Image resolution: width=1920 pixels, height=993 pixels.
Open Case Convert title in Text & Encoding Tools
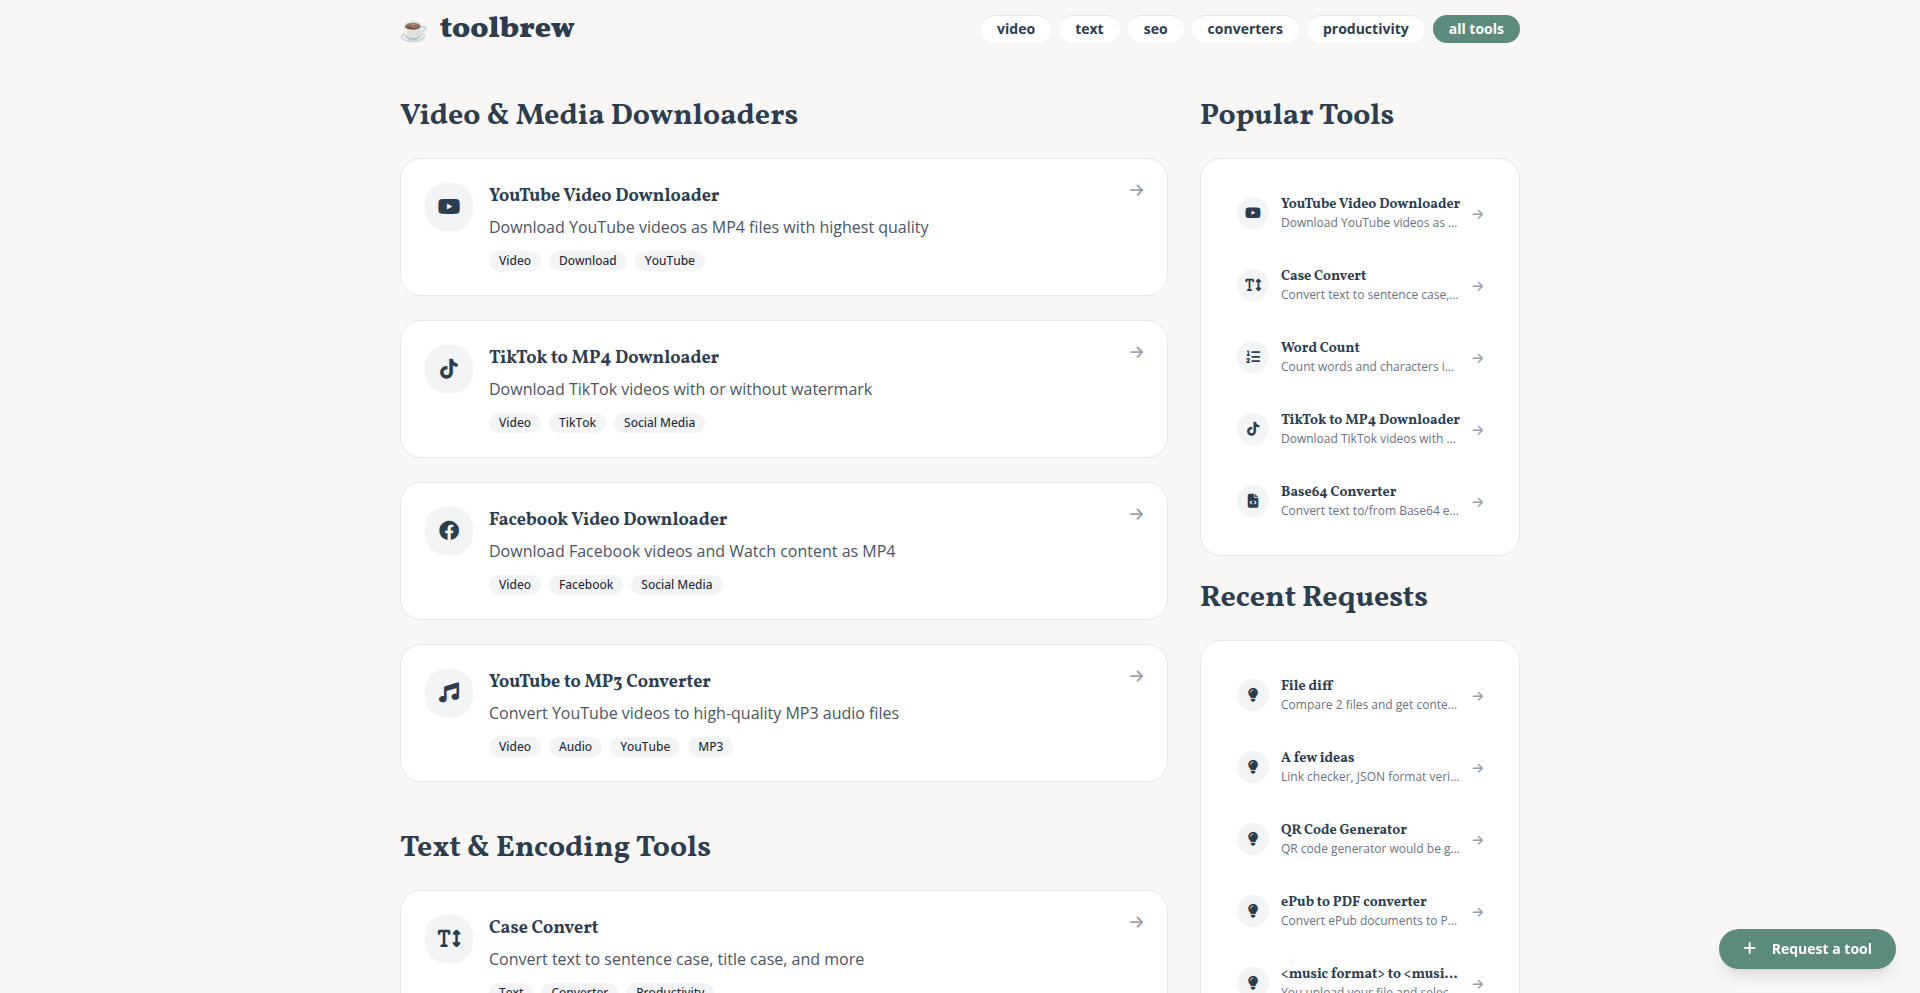[x=544, y=927]
